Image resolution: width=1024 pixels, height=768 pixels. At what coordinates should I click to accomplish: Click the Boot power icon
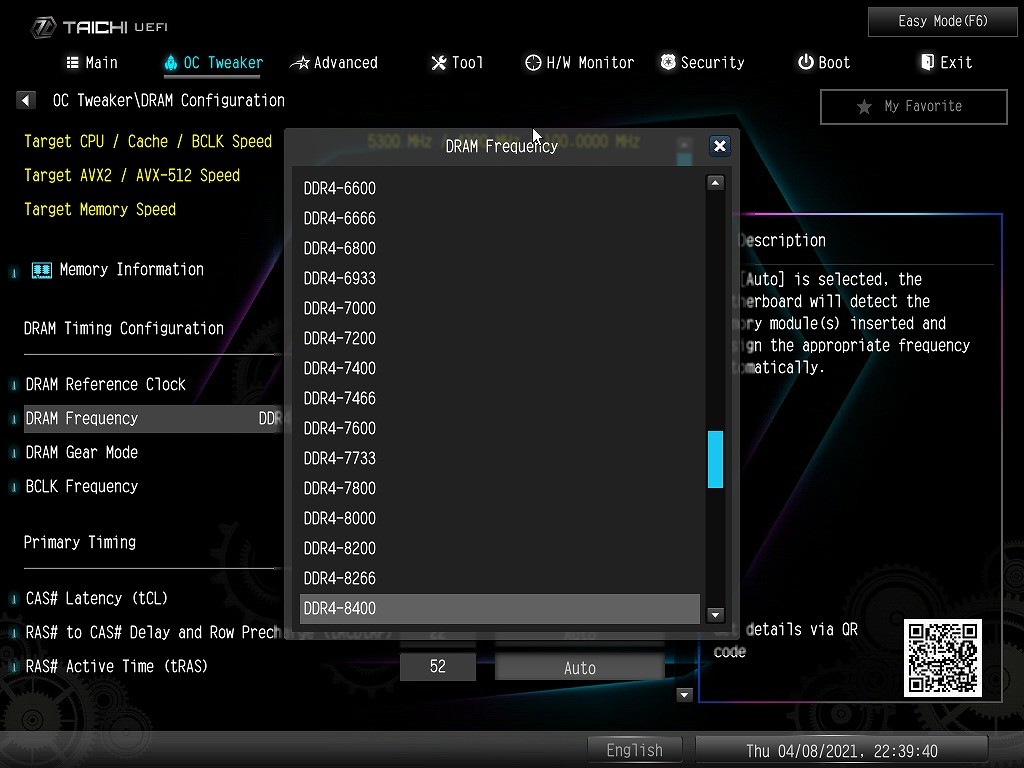click(x=805, y=62)
